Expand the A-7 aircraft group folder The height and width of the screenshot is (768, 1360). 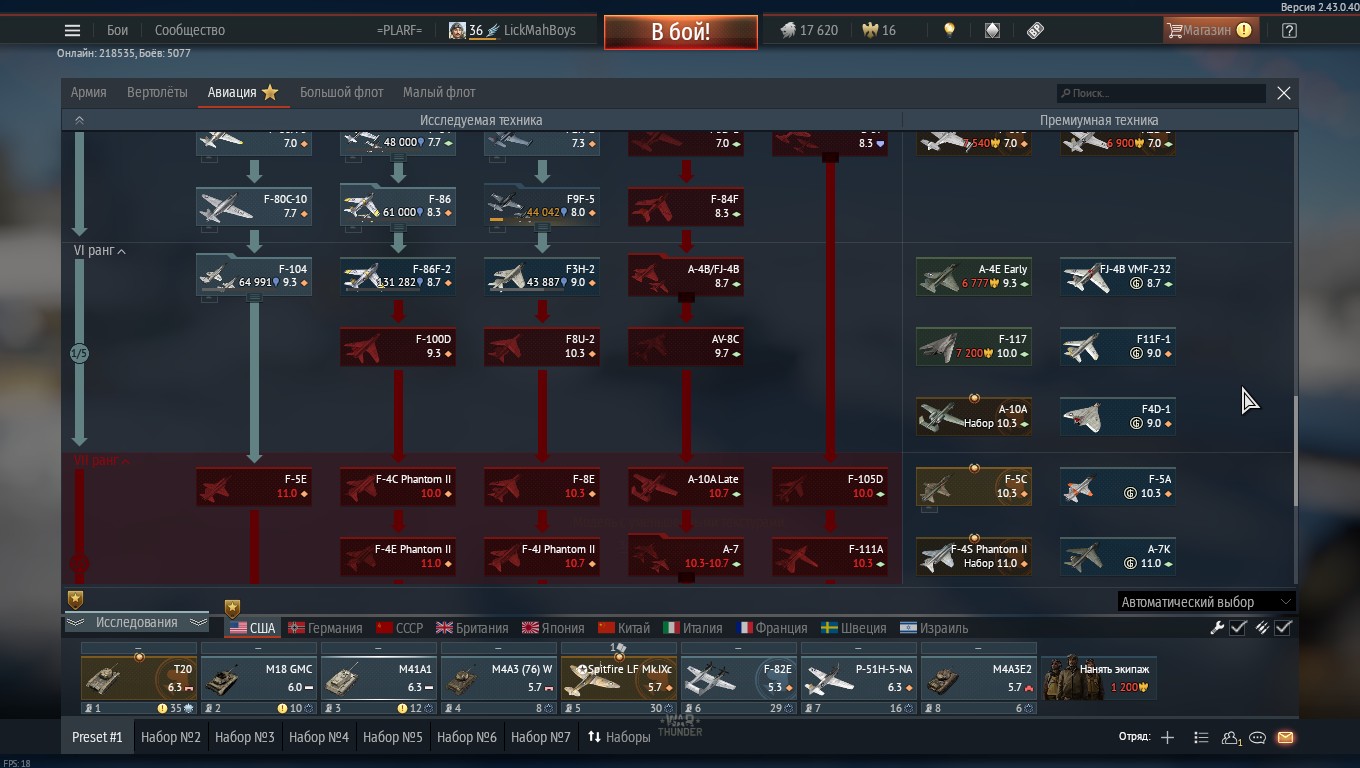686,555
